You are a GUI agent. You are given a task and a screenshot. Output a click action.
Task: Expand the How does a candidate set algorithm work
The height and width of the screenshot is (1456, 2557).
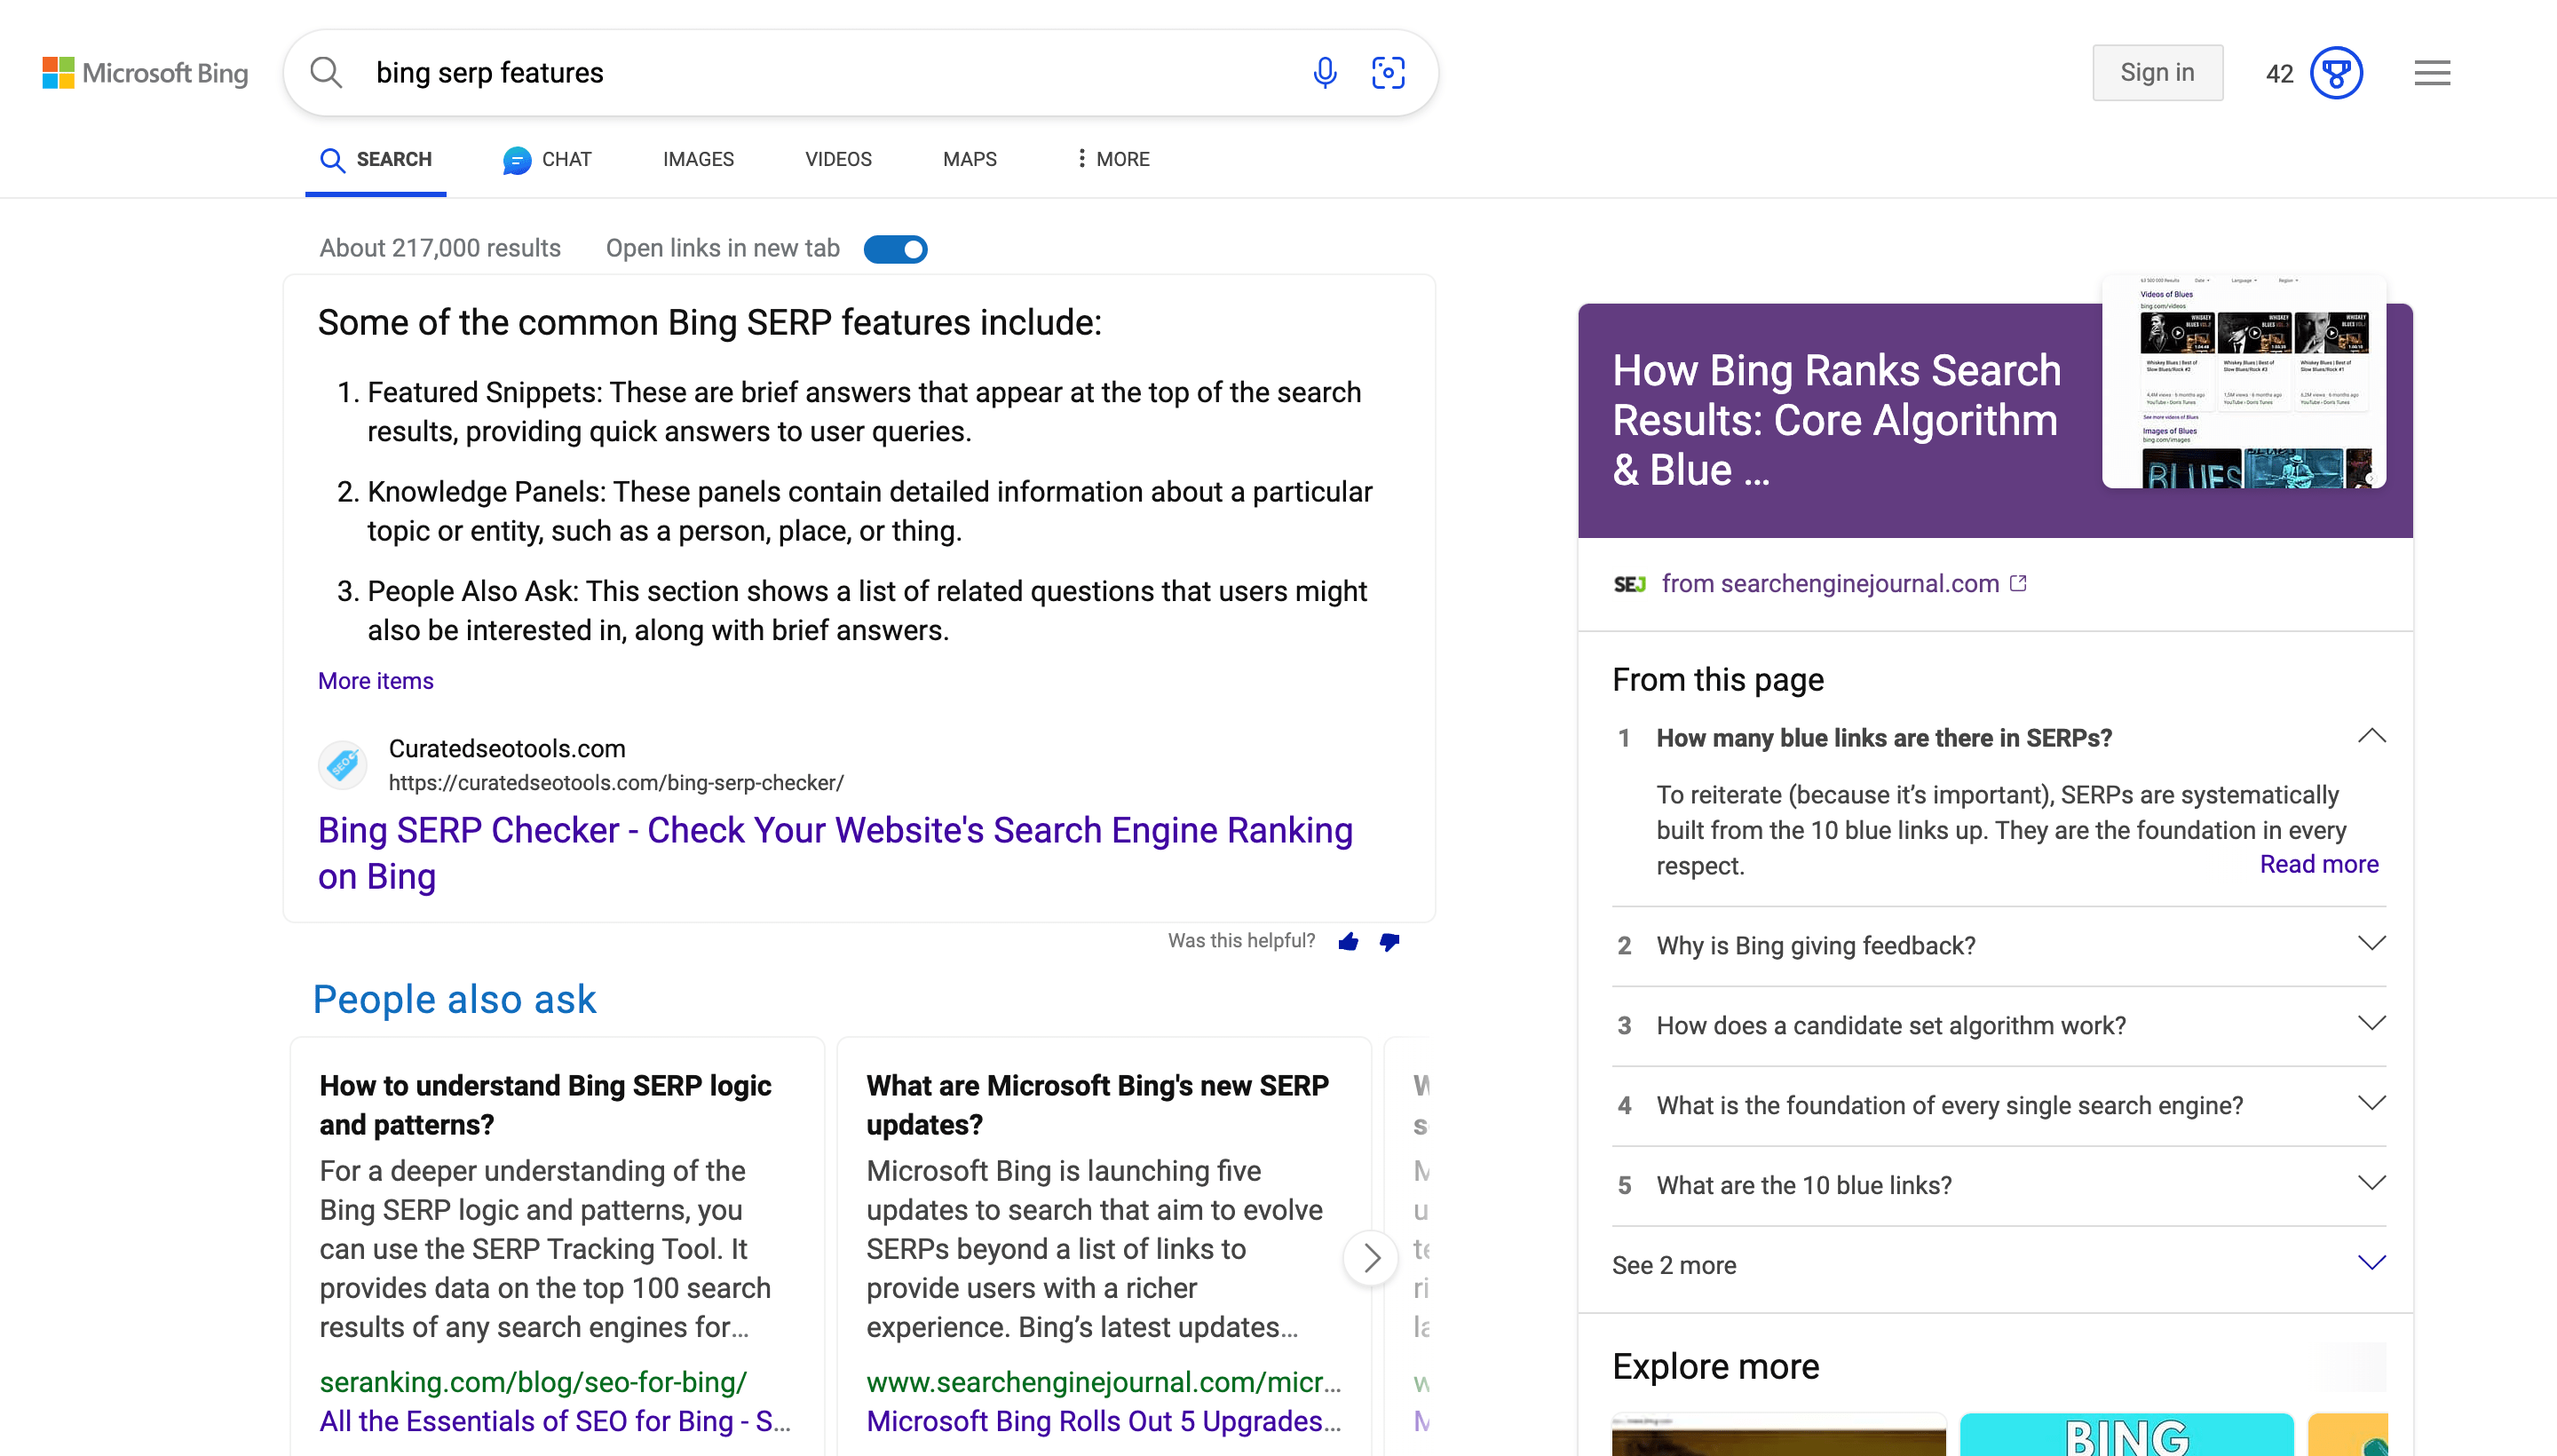pyautogui.click(x=1999, y=1025)
